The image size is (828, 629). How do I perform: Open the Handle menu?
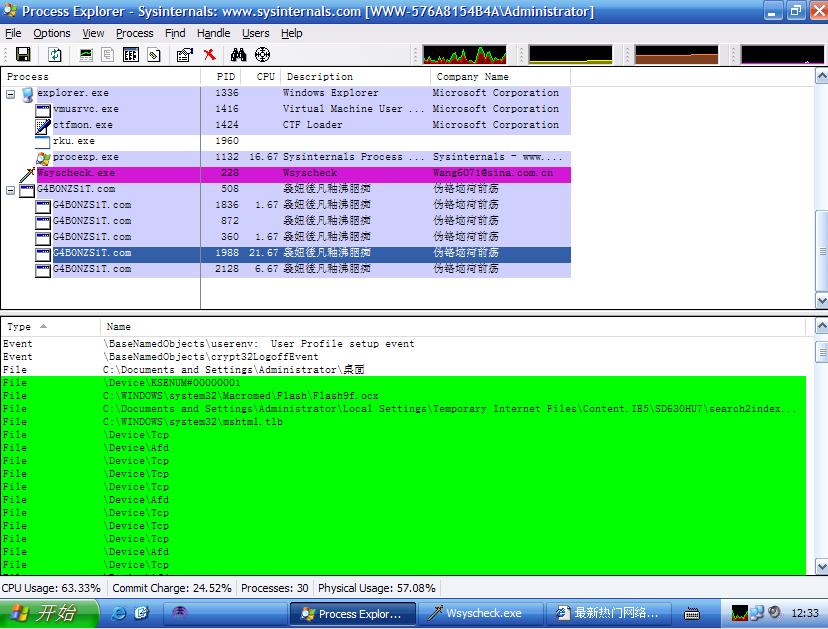213,33
